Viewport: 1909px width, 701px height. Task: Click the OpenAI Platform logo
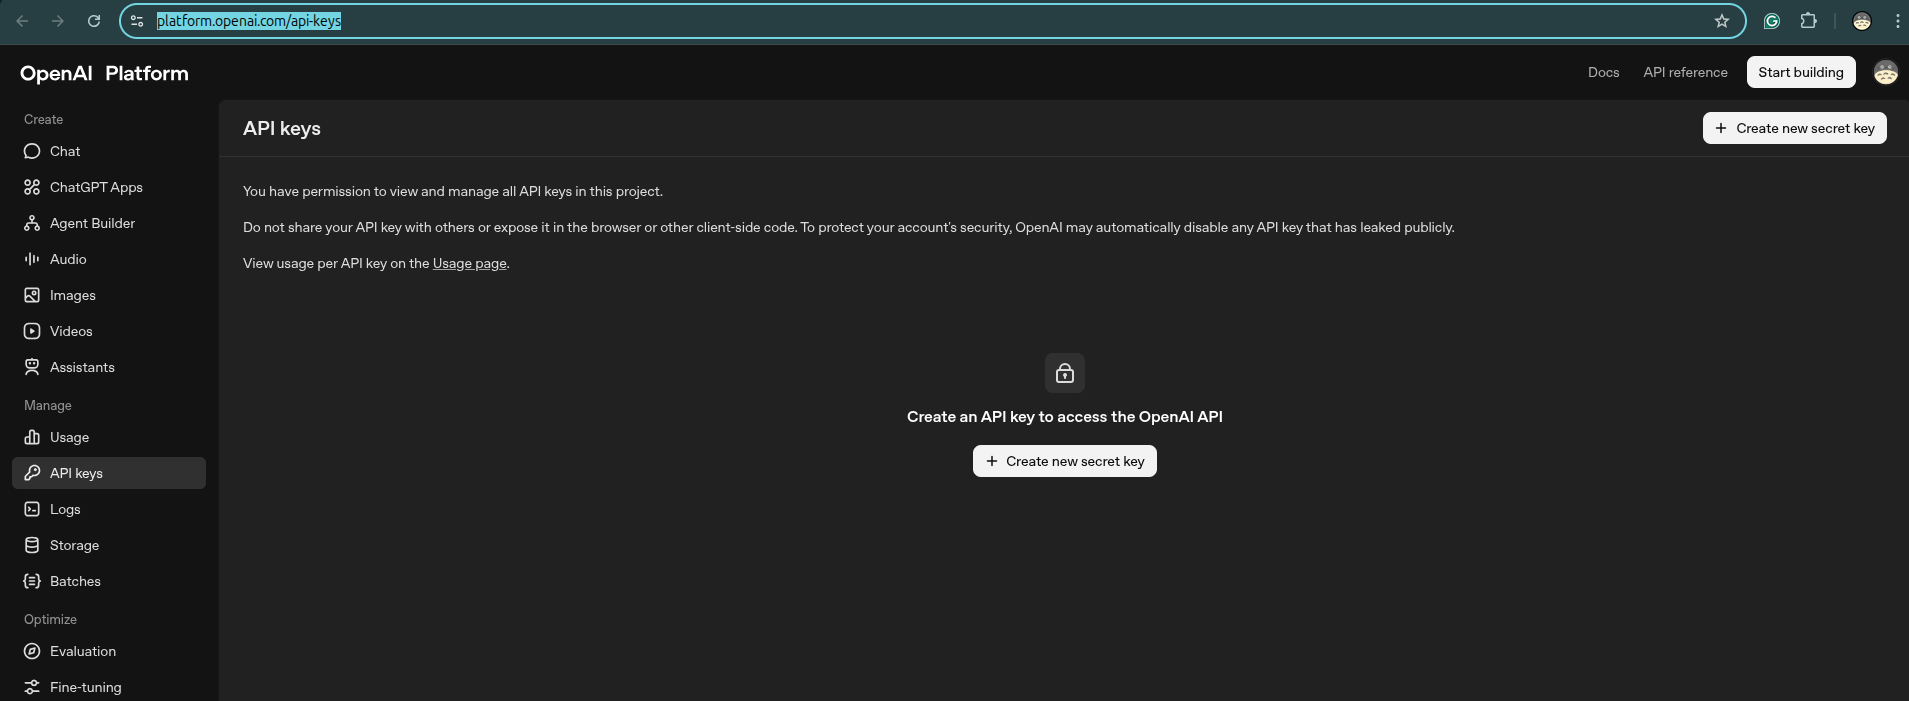104,73
